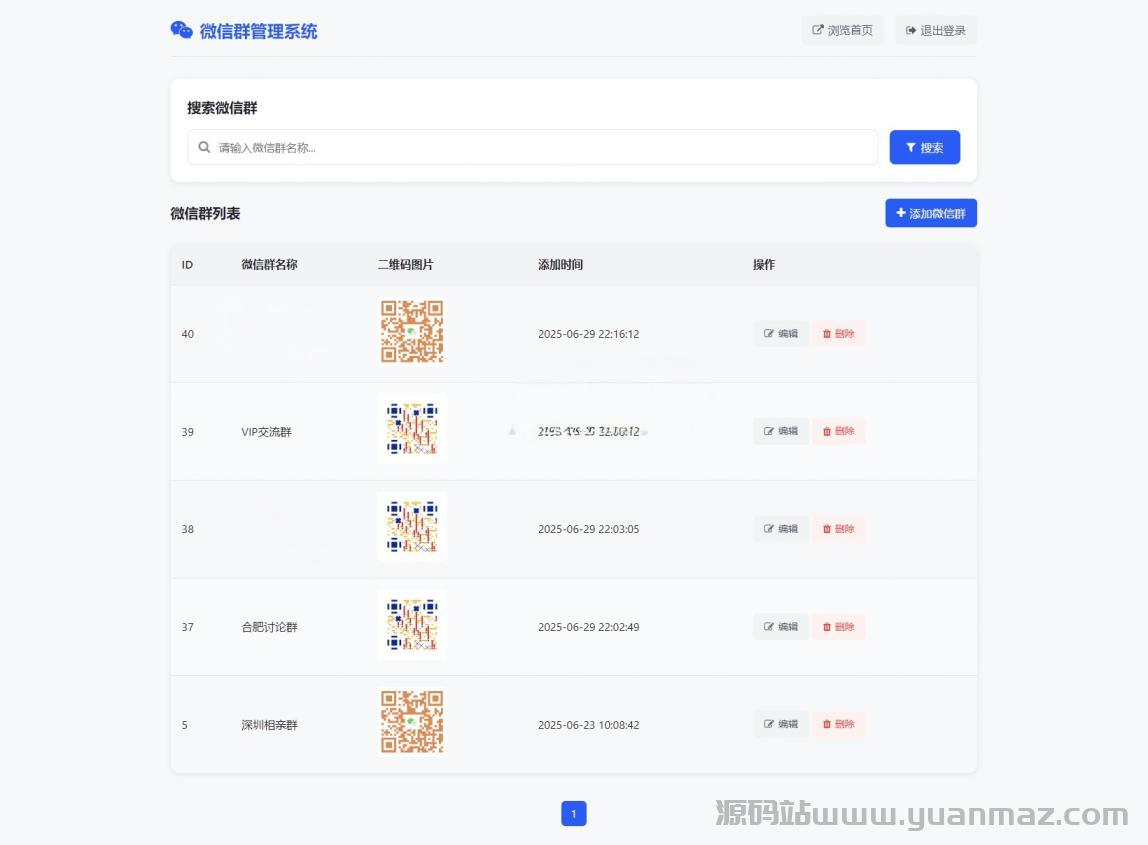The image size is (1148, 845).
Task: Edit the 合肥讨论群 row
Action: click(x=780, y=627)
